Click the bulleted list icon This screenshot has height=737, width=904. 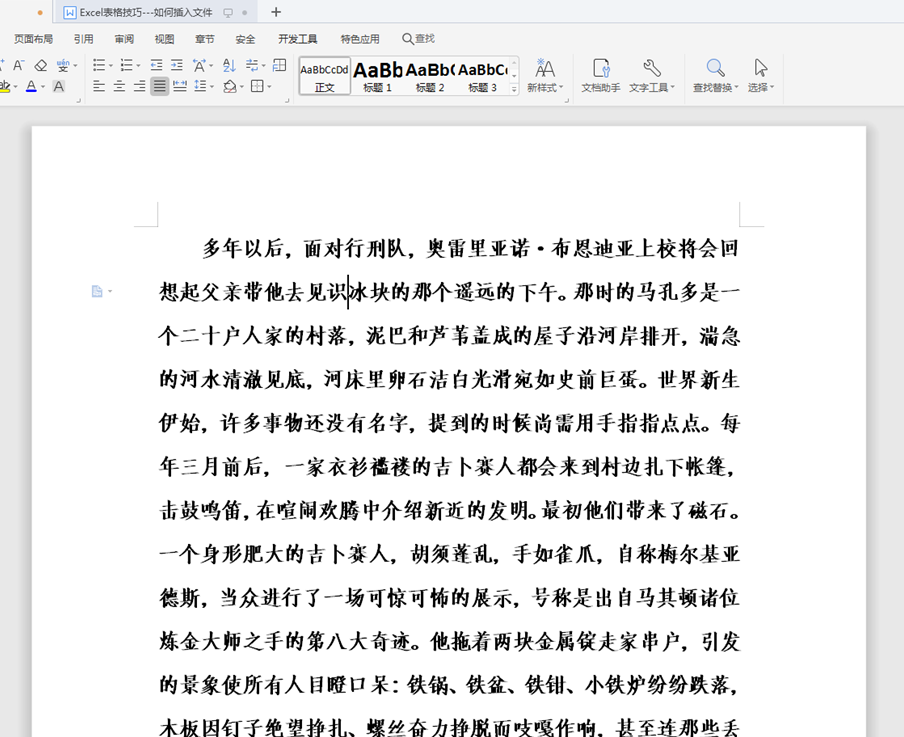tap(99, 65)
